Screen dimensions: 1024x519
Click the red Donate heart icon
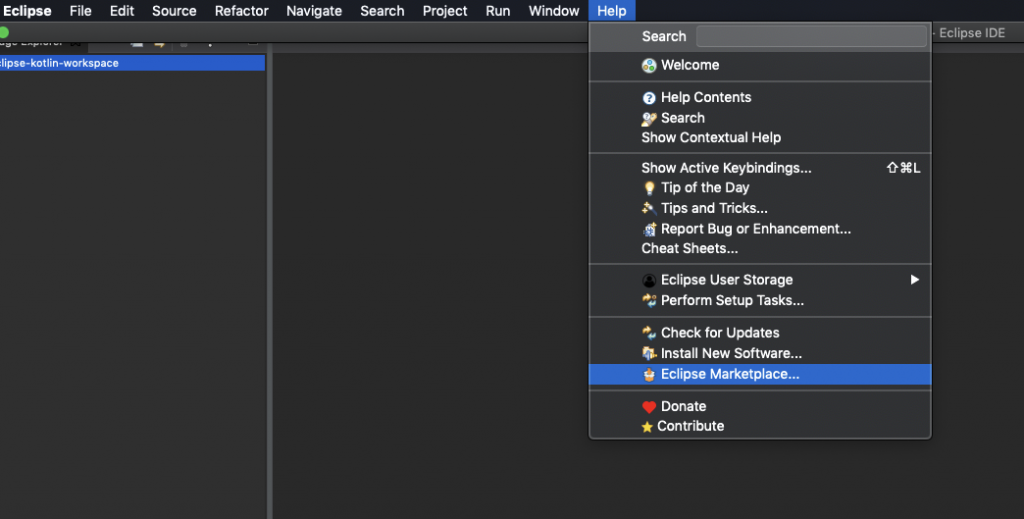click(649, 407)
